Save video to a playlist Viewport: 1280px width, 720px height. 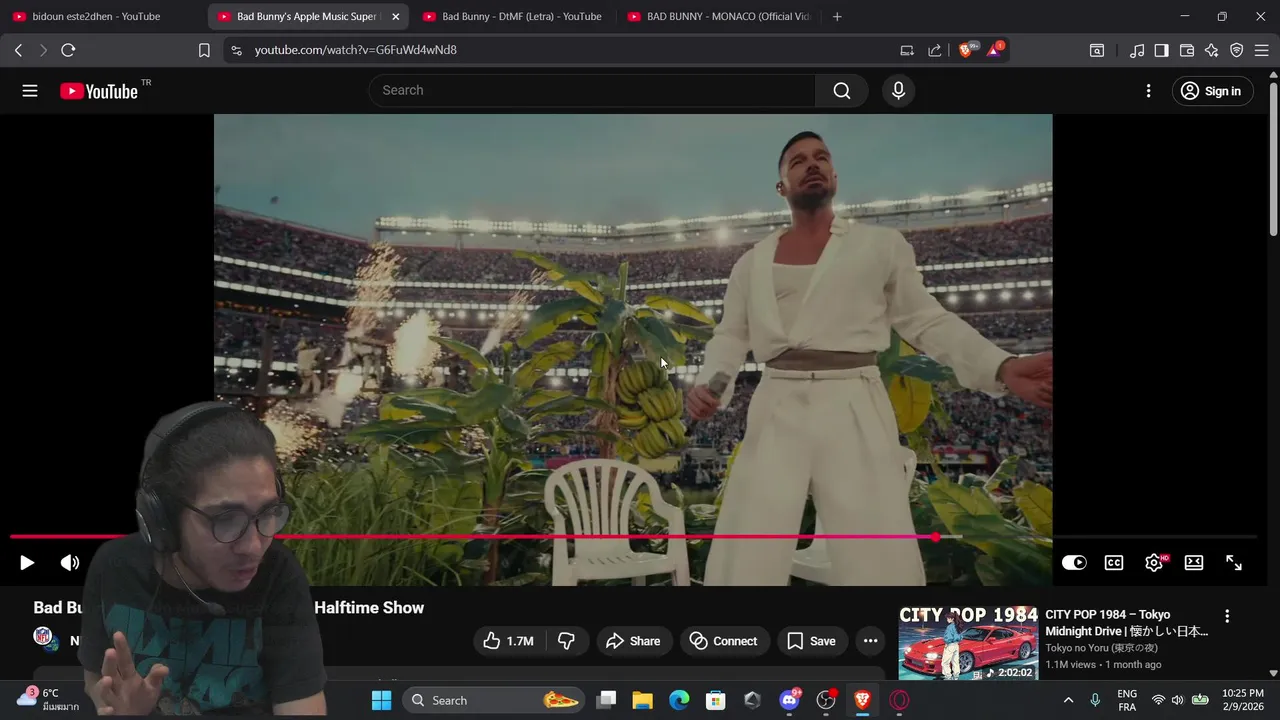(x=811, y=641)
